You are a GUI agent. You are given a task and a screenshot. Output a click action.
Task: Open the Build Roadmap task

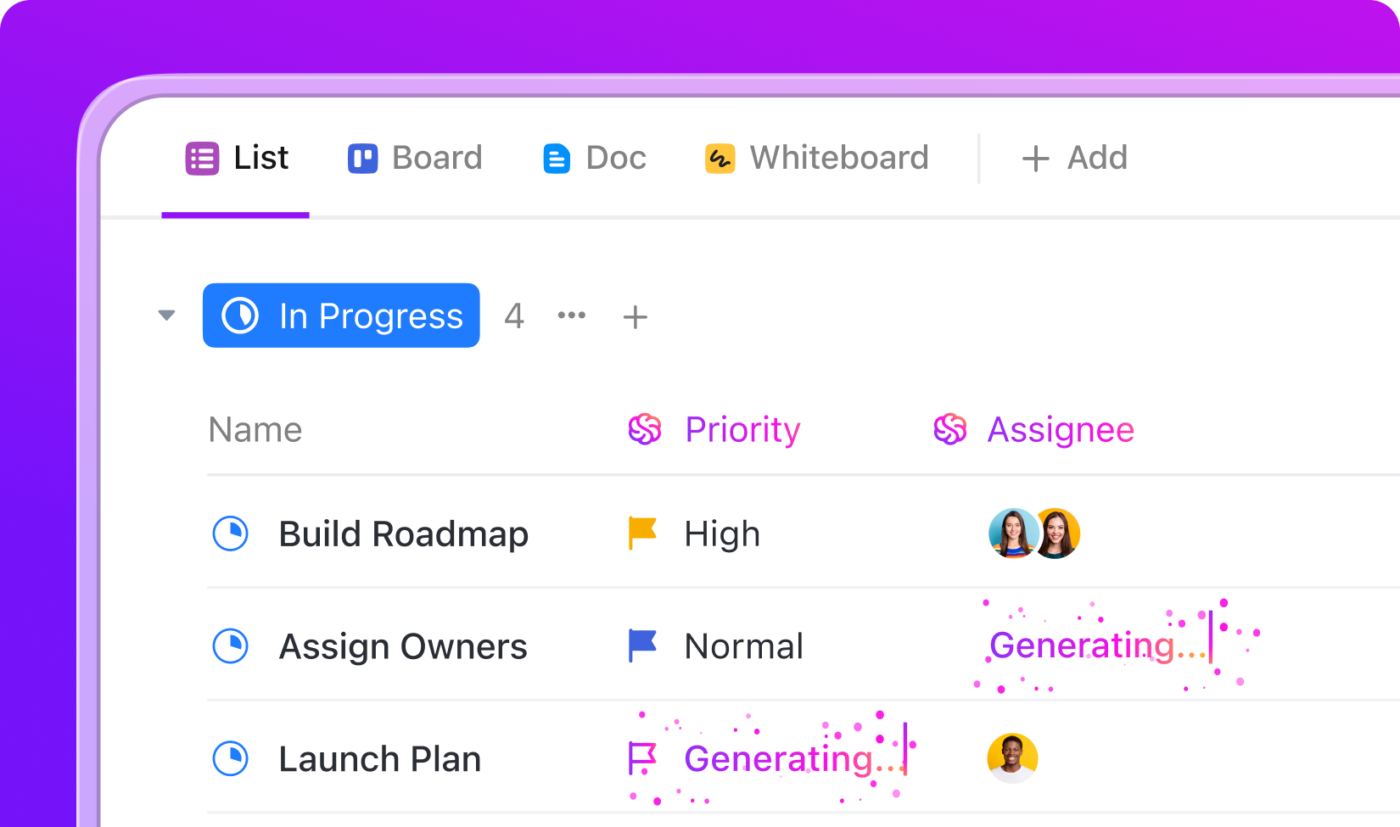click(x=403, y=534)
